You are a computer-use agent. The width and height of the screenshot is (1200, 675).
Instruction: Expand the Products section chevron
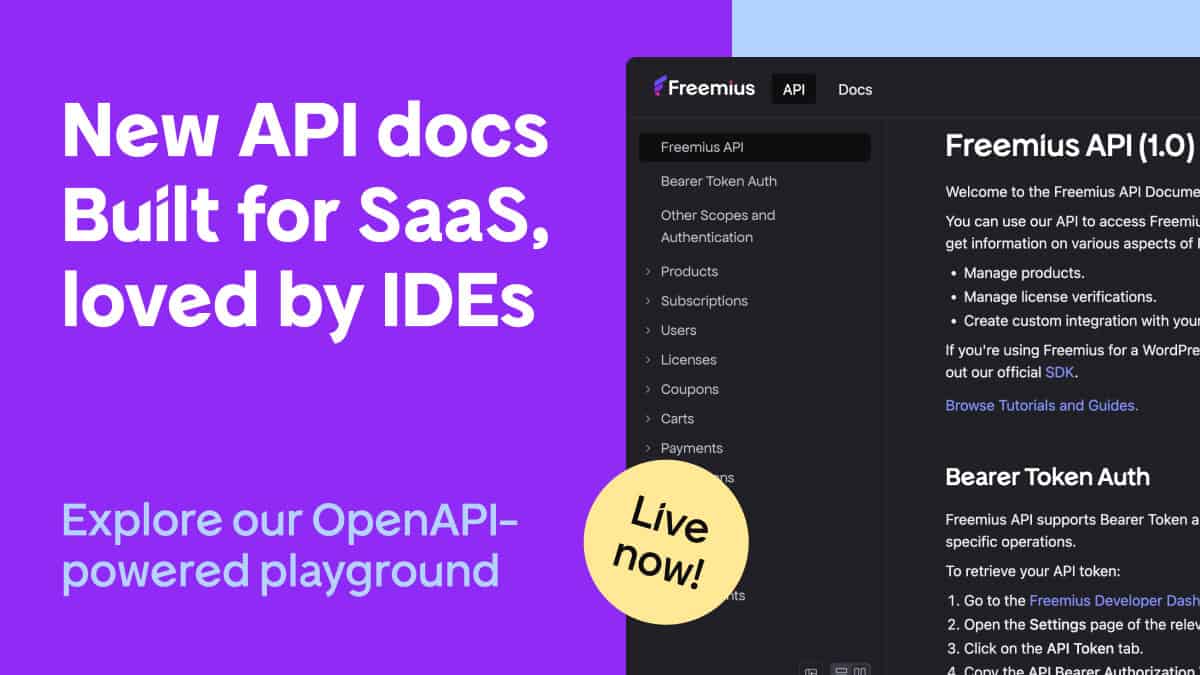point(648,271)
